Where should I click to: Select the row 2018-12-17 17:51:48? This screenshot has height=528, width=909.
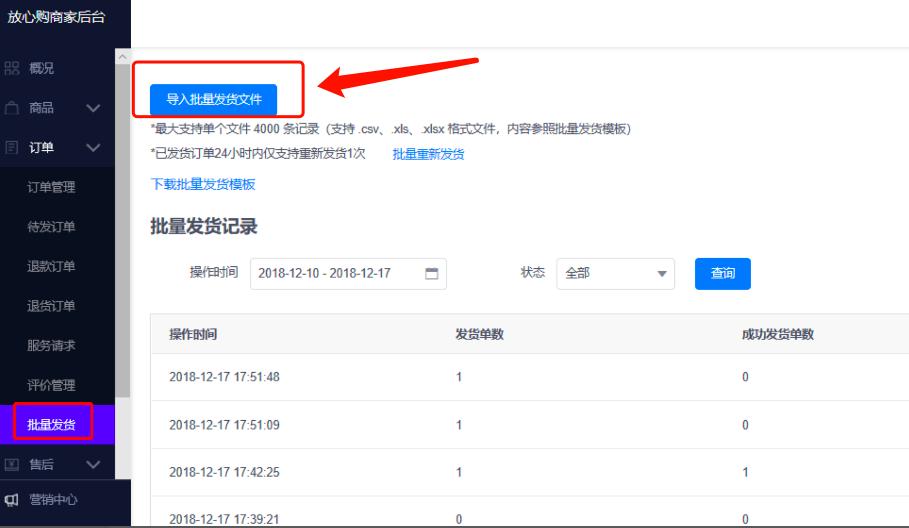pos(530,377)
